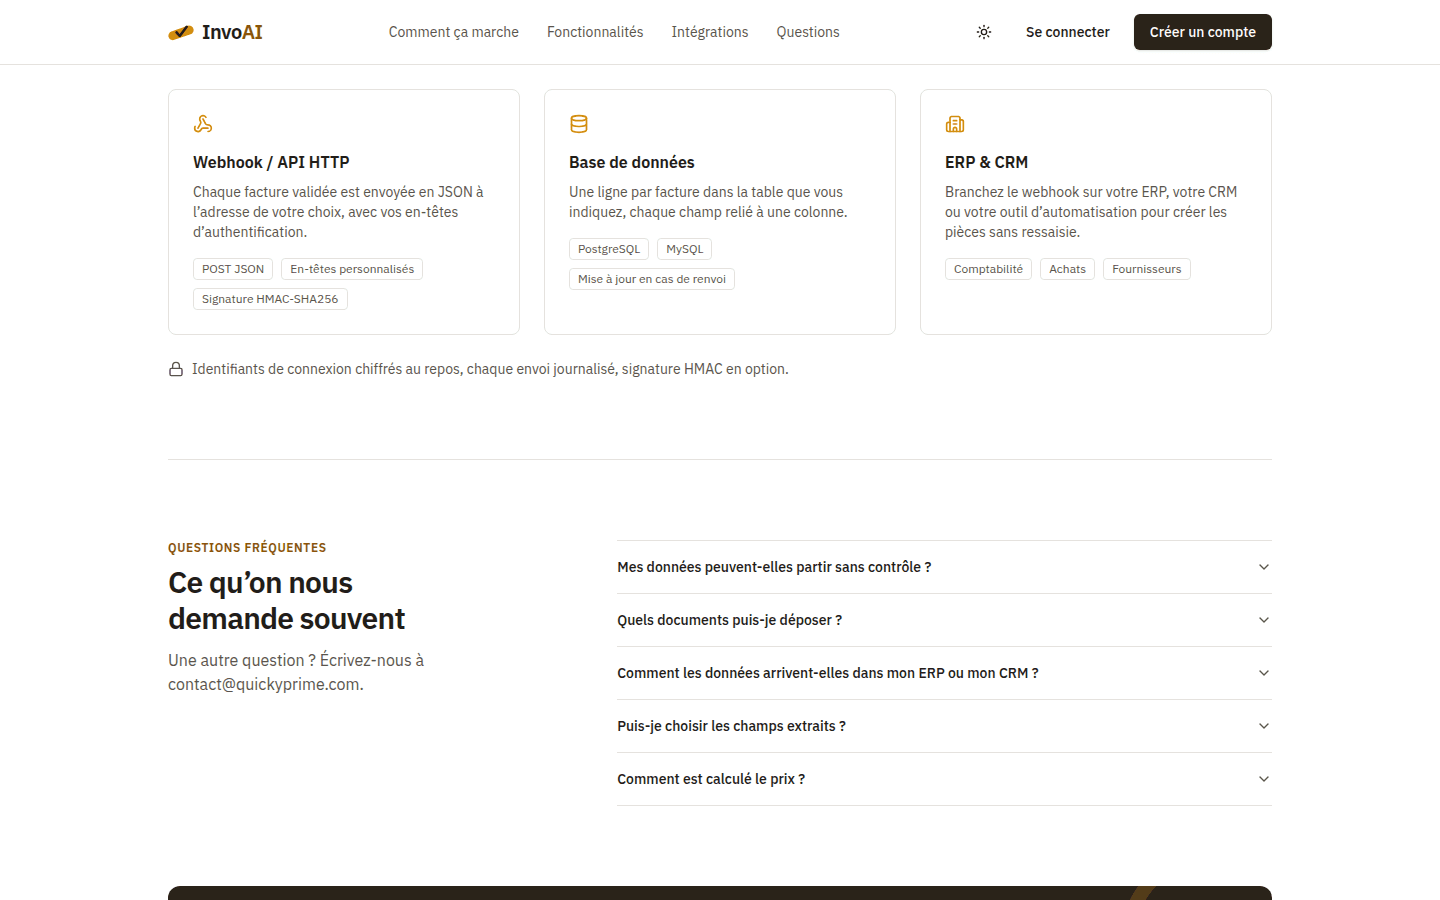Click the webhook icon in Webhook / API HTTP card
1440x900 pixels.
(203, 124)
